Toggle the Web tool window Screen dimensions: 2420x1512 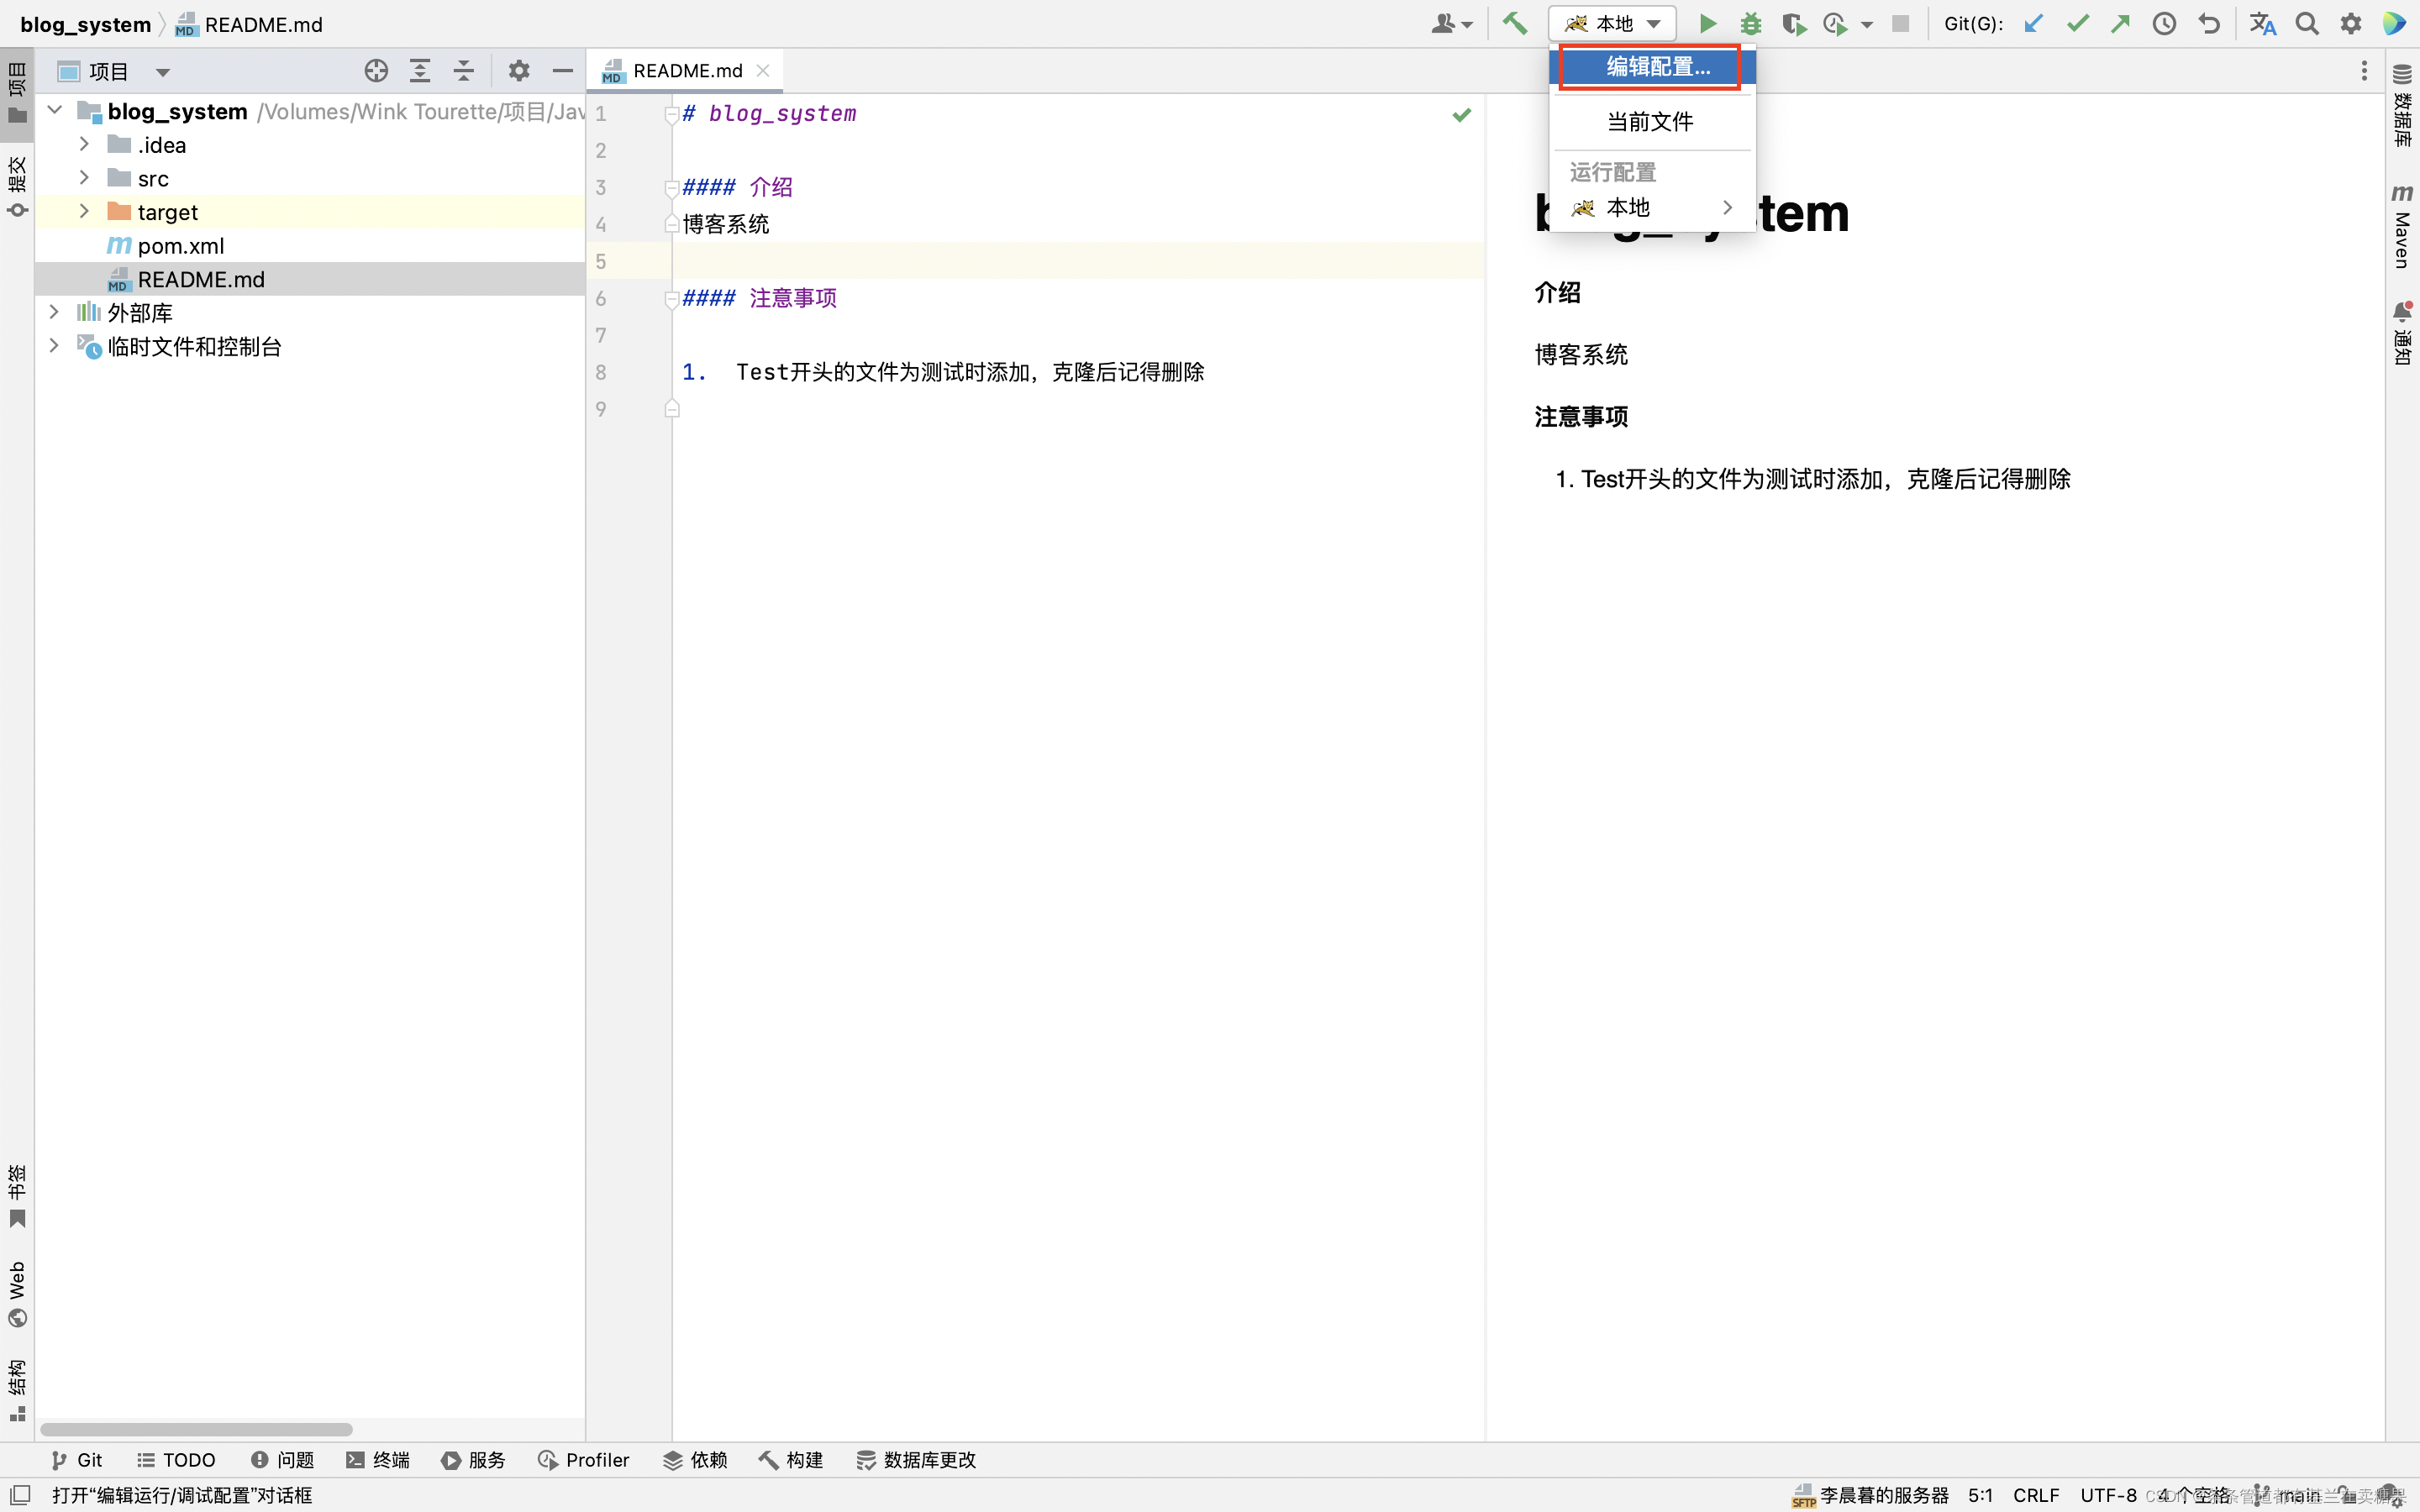(17, 1294)
